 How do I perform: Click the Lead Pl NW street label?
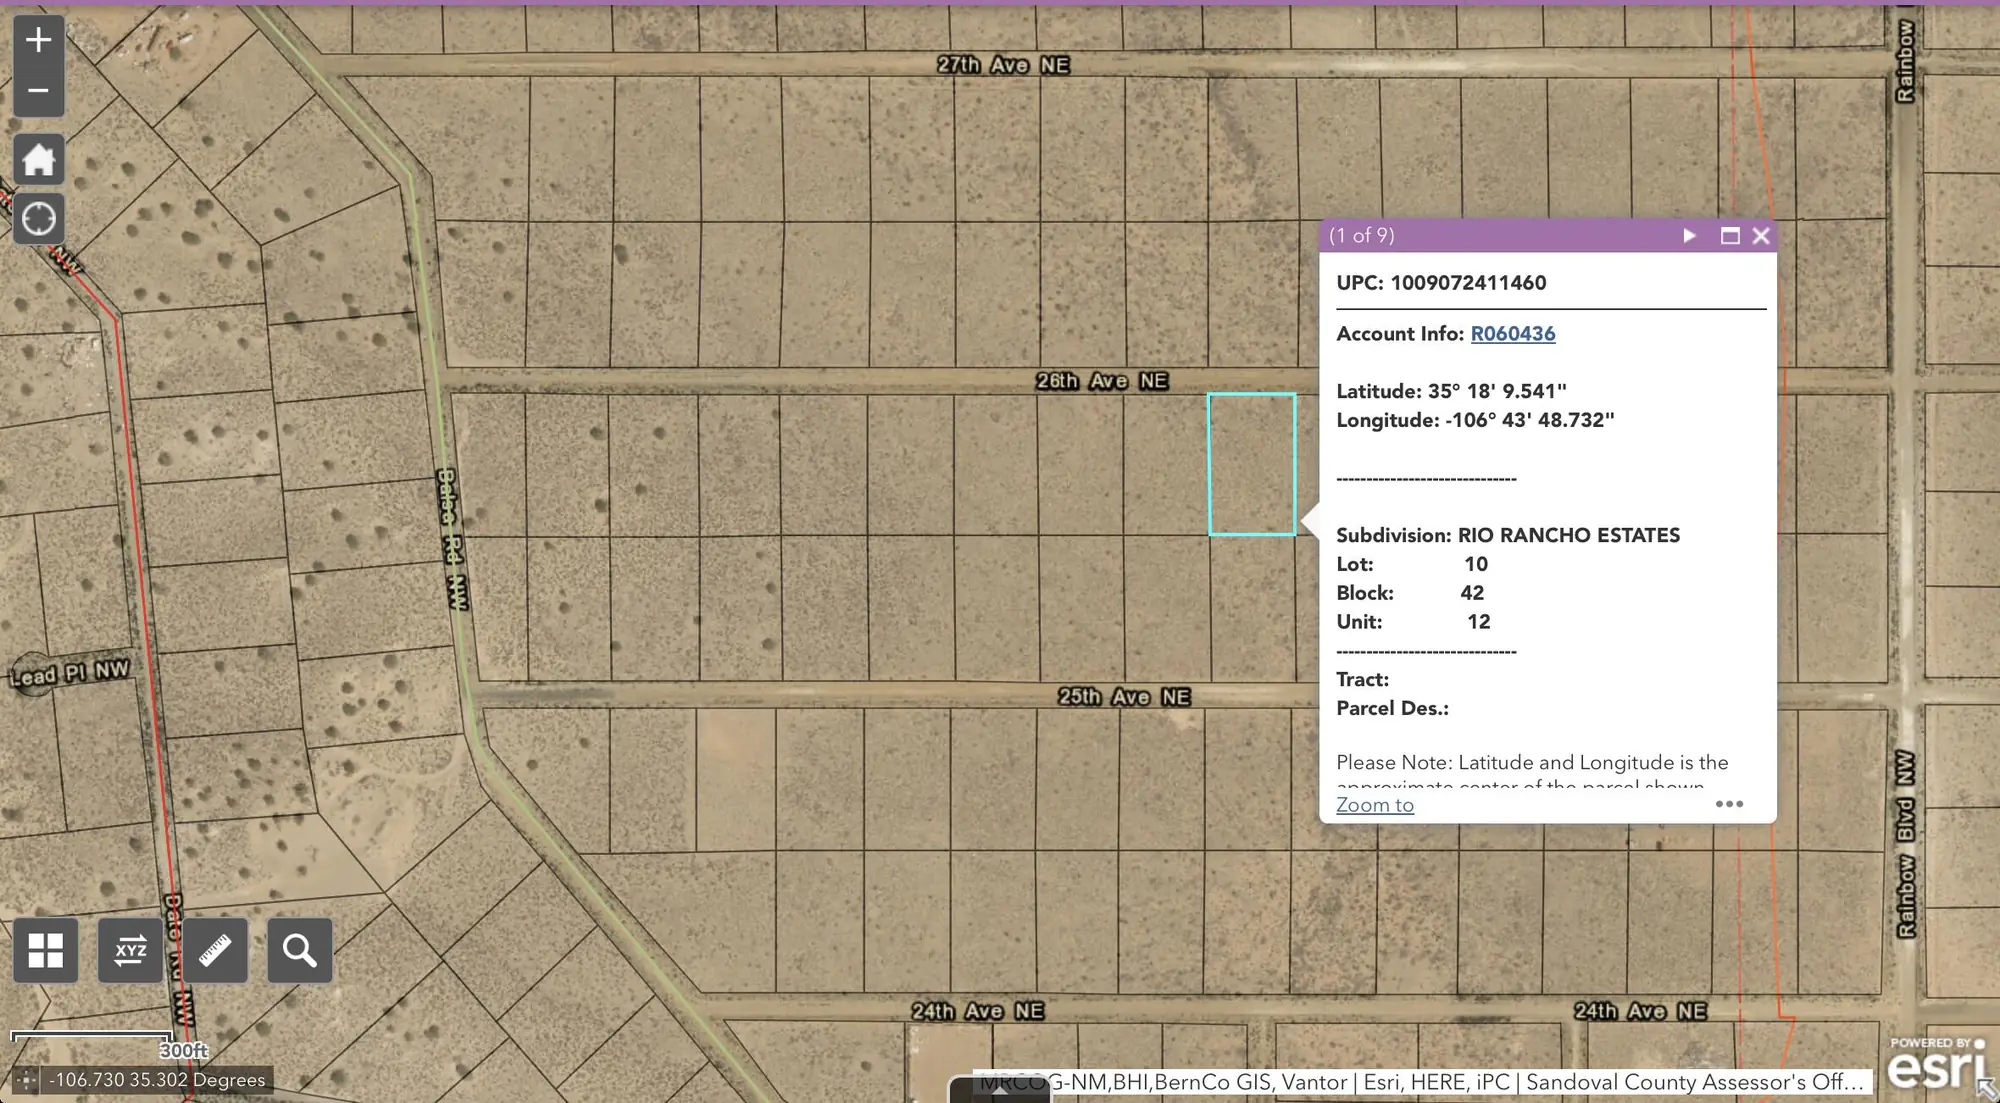tap(70, 673)
